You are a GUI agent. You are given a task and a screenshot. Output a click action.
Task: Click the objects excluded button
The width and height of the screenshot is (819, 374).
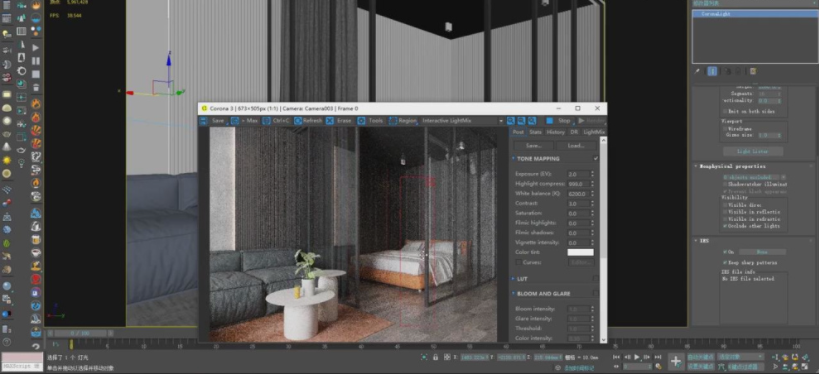(751, 178)
